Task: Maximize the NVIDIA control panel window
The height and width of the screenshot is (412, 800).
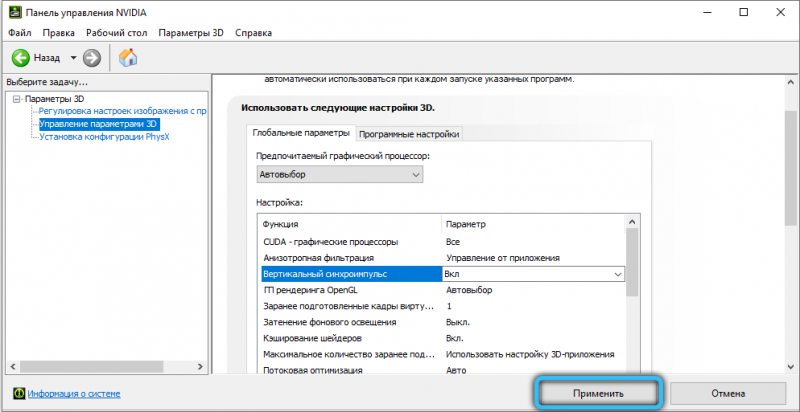Action: tap(743, 13)
